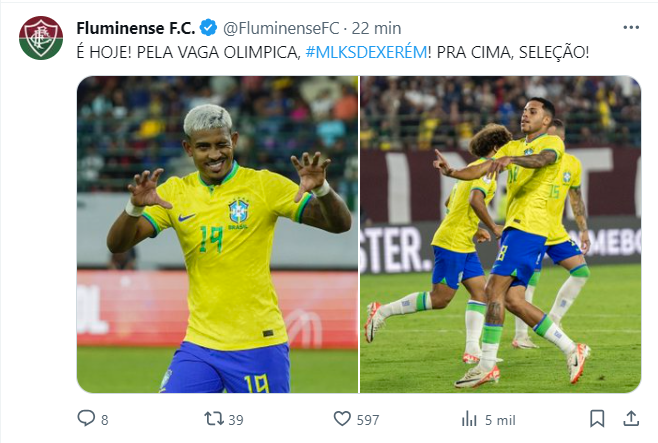
Task: Like the tweet with the heart icon
Action: point(342,419)
